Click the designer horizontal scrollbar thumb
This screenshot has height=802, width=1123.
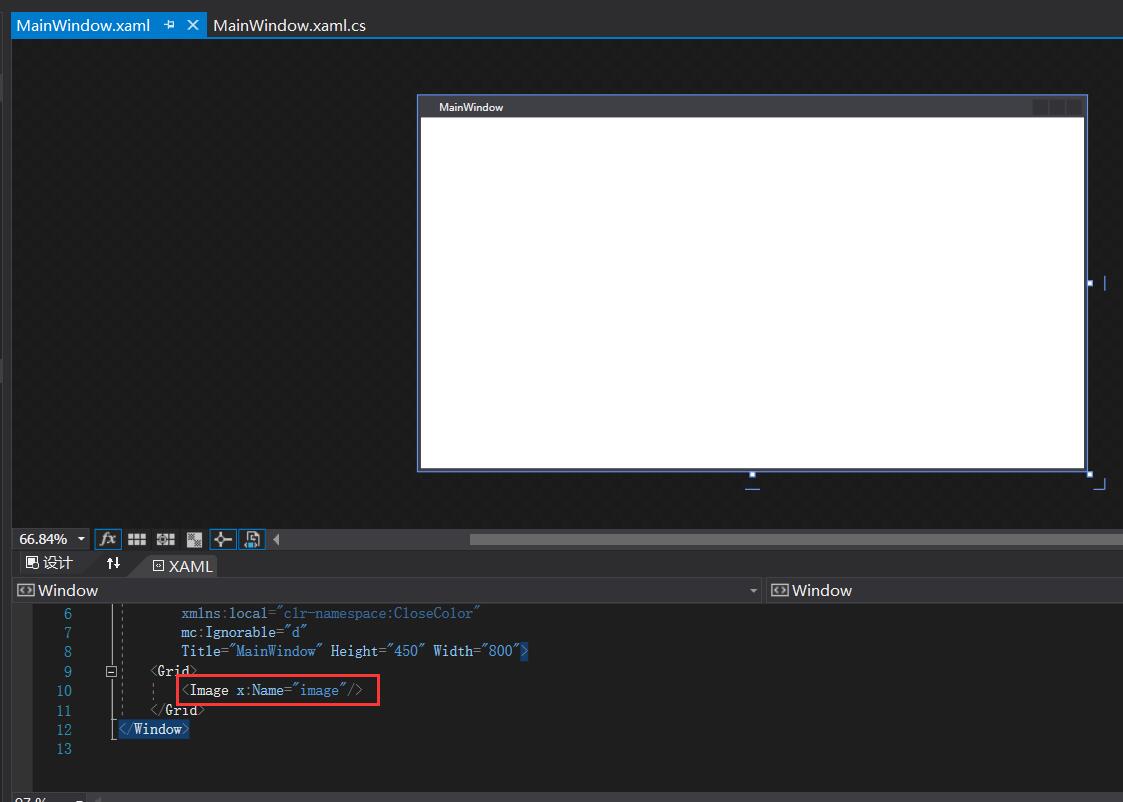click(796, 539)
